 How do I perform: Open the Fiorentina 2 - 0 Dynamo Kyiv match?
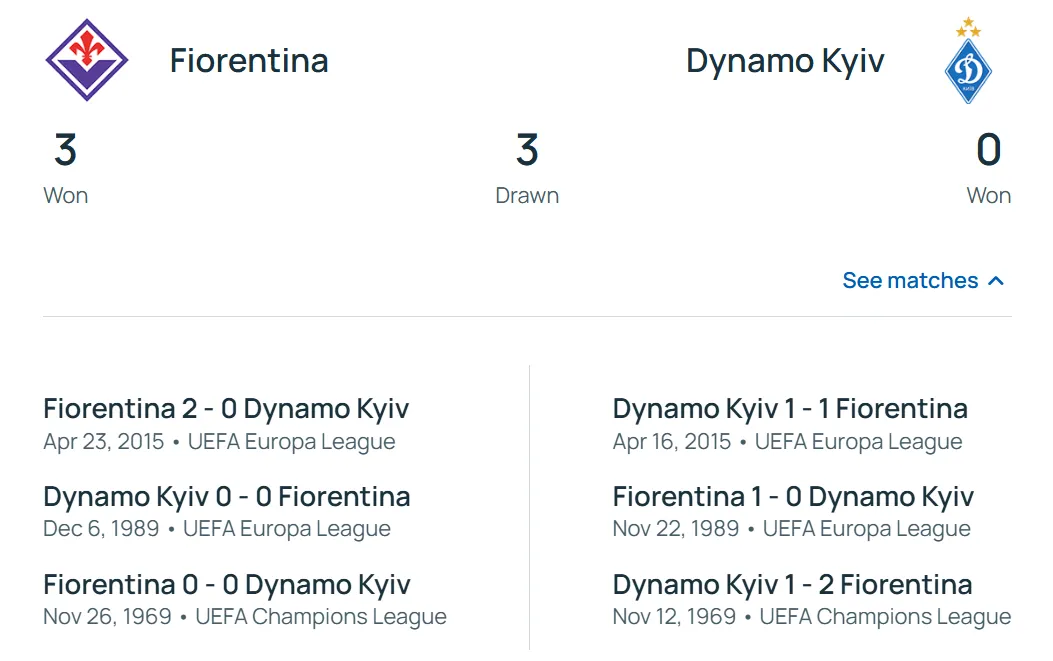(x=226, y=409)
